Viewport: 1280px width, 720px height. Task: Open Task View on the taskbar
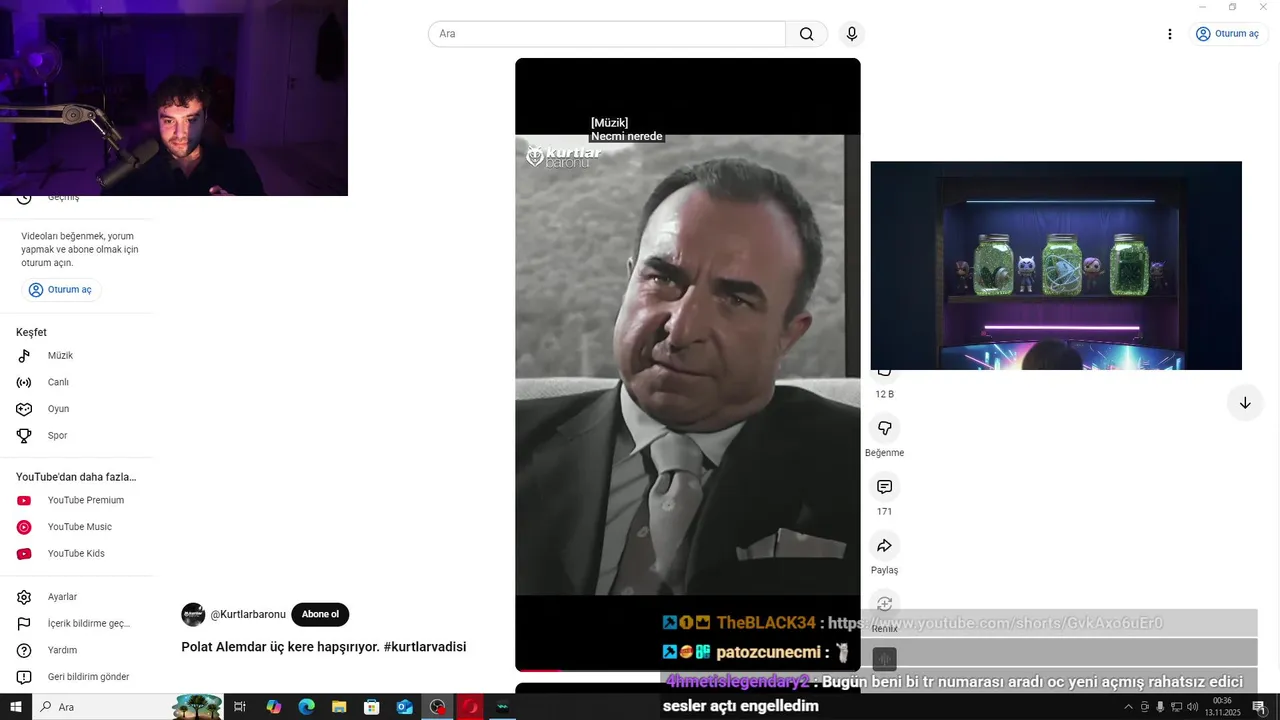[x=240, y=707]
